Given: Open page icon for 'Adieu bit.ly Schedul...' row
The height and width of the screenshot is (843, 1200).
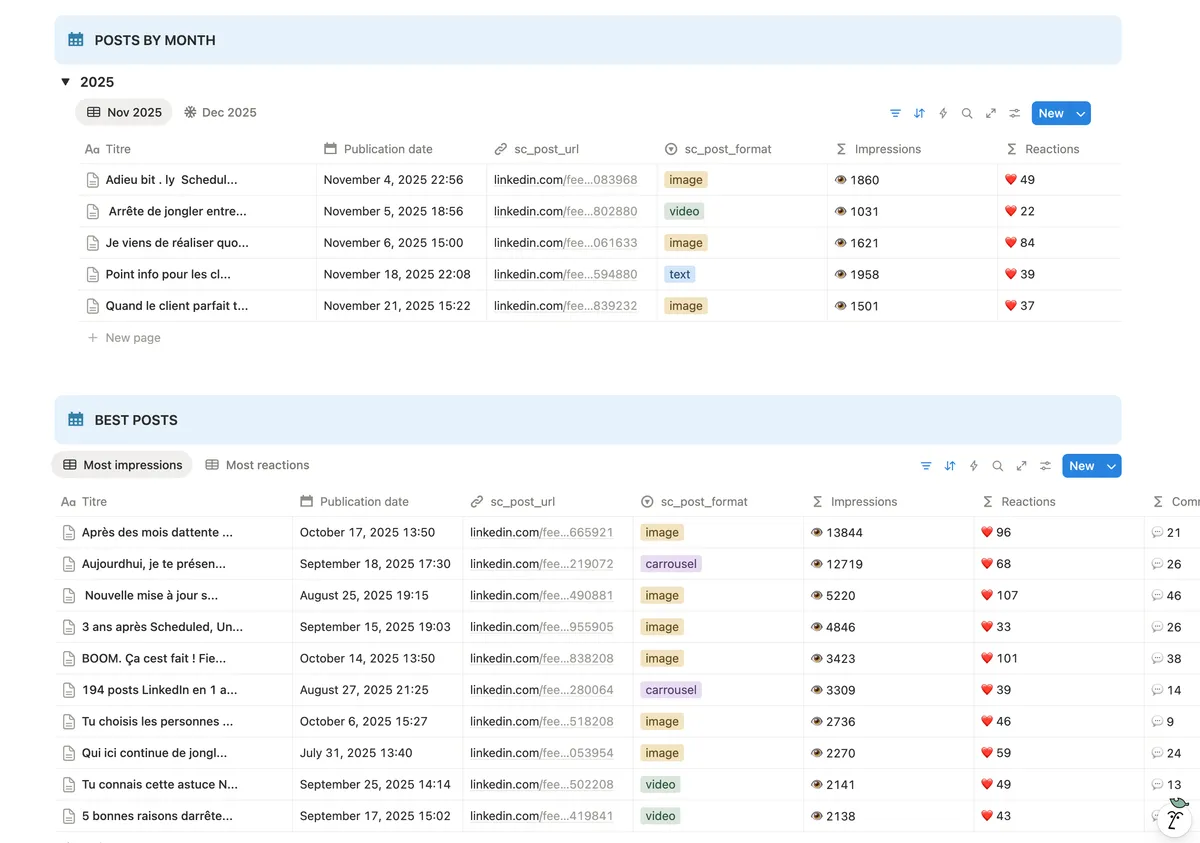Looking at the screenshot, I should 93,180.
